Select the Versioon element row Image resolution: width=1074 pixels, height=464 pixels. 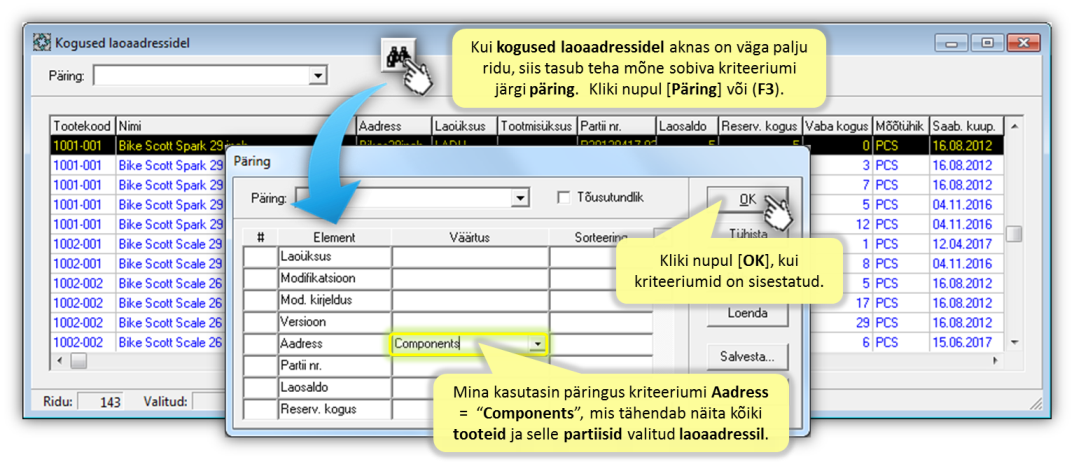click(x=334, y=322)
